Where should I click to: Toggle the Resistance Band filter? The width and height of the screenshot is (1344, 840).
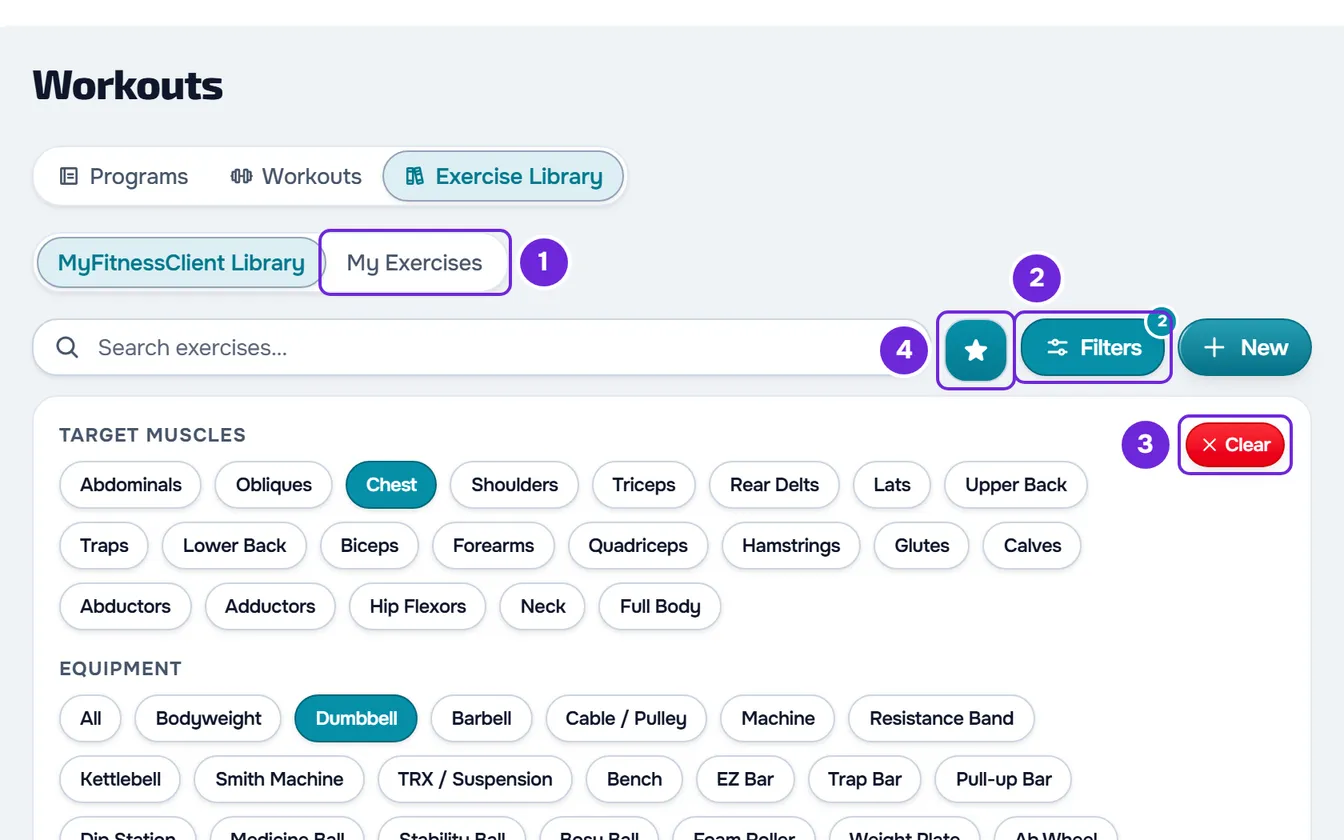pos(941,719)
